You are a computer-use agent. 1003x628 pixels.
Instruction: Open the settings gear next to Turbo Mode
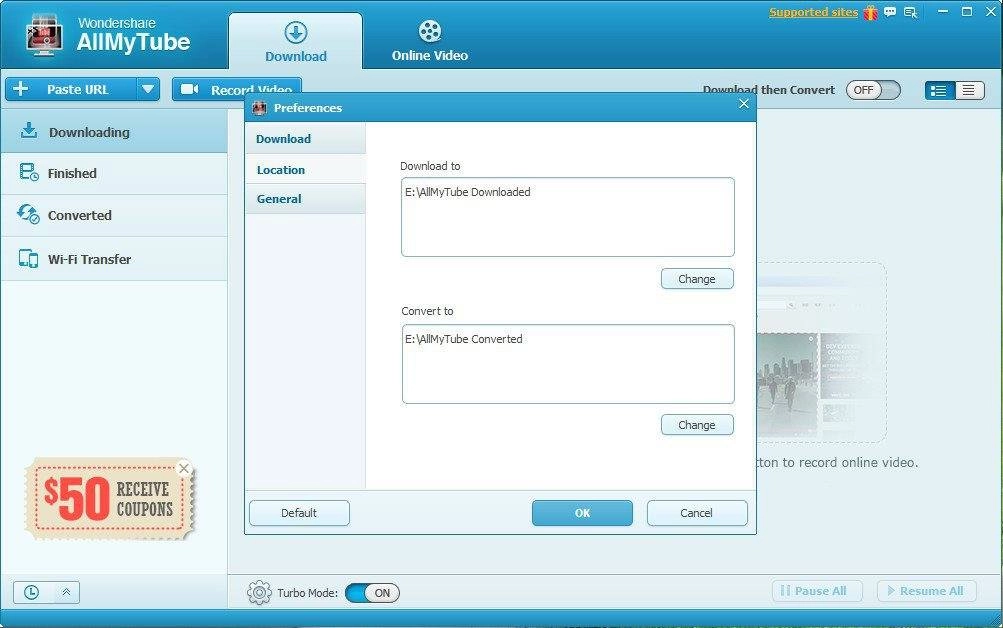point(259,593)
